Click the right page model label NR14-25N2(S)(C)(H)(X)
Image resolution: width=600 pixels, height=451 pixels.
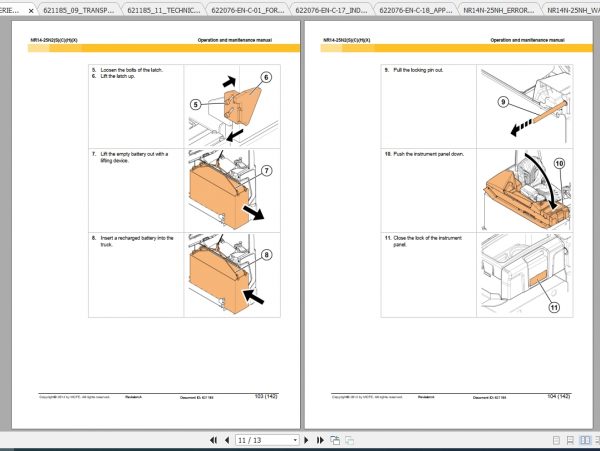(347, 40)
